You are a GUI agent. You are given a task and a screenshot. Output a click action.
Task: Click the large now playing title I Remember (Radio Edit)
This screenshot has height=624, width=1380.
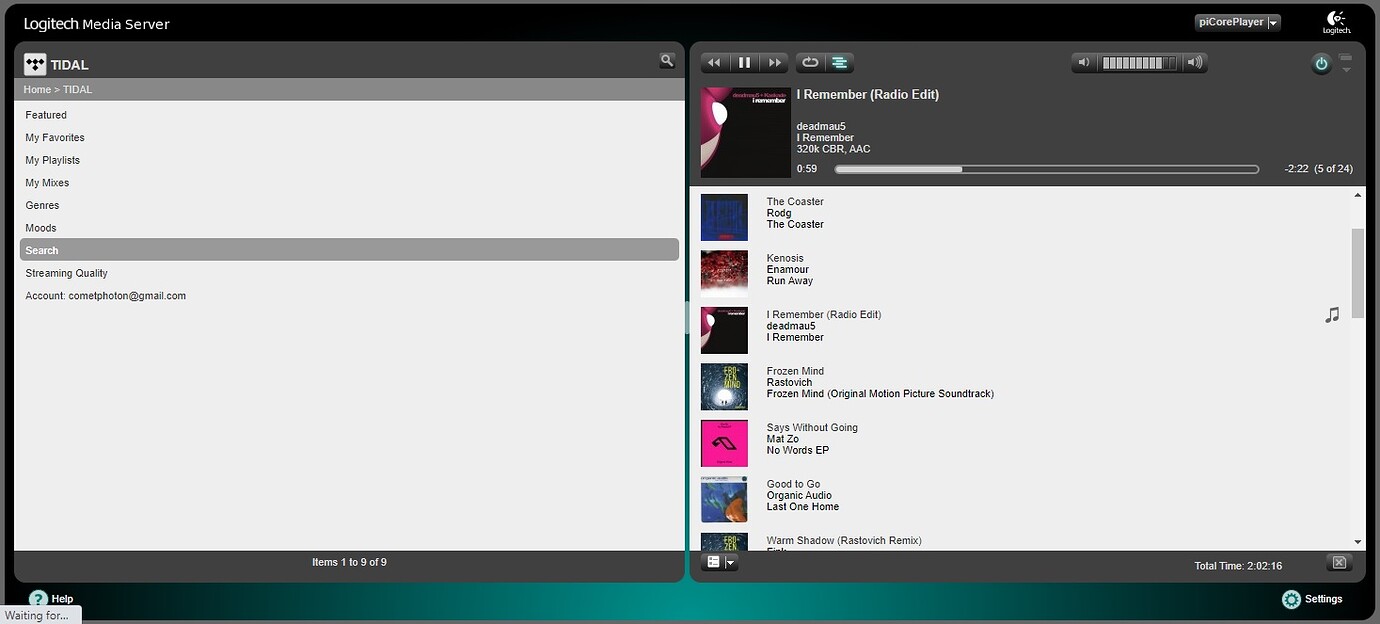(x=867, y=95)
